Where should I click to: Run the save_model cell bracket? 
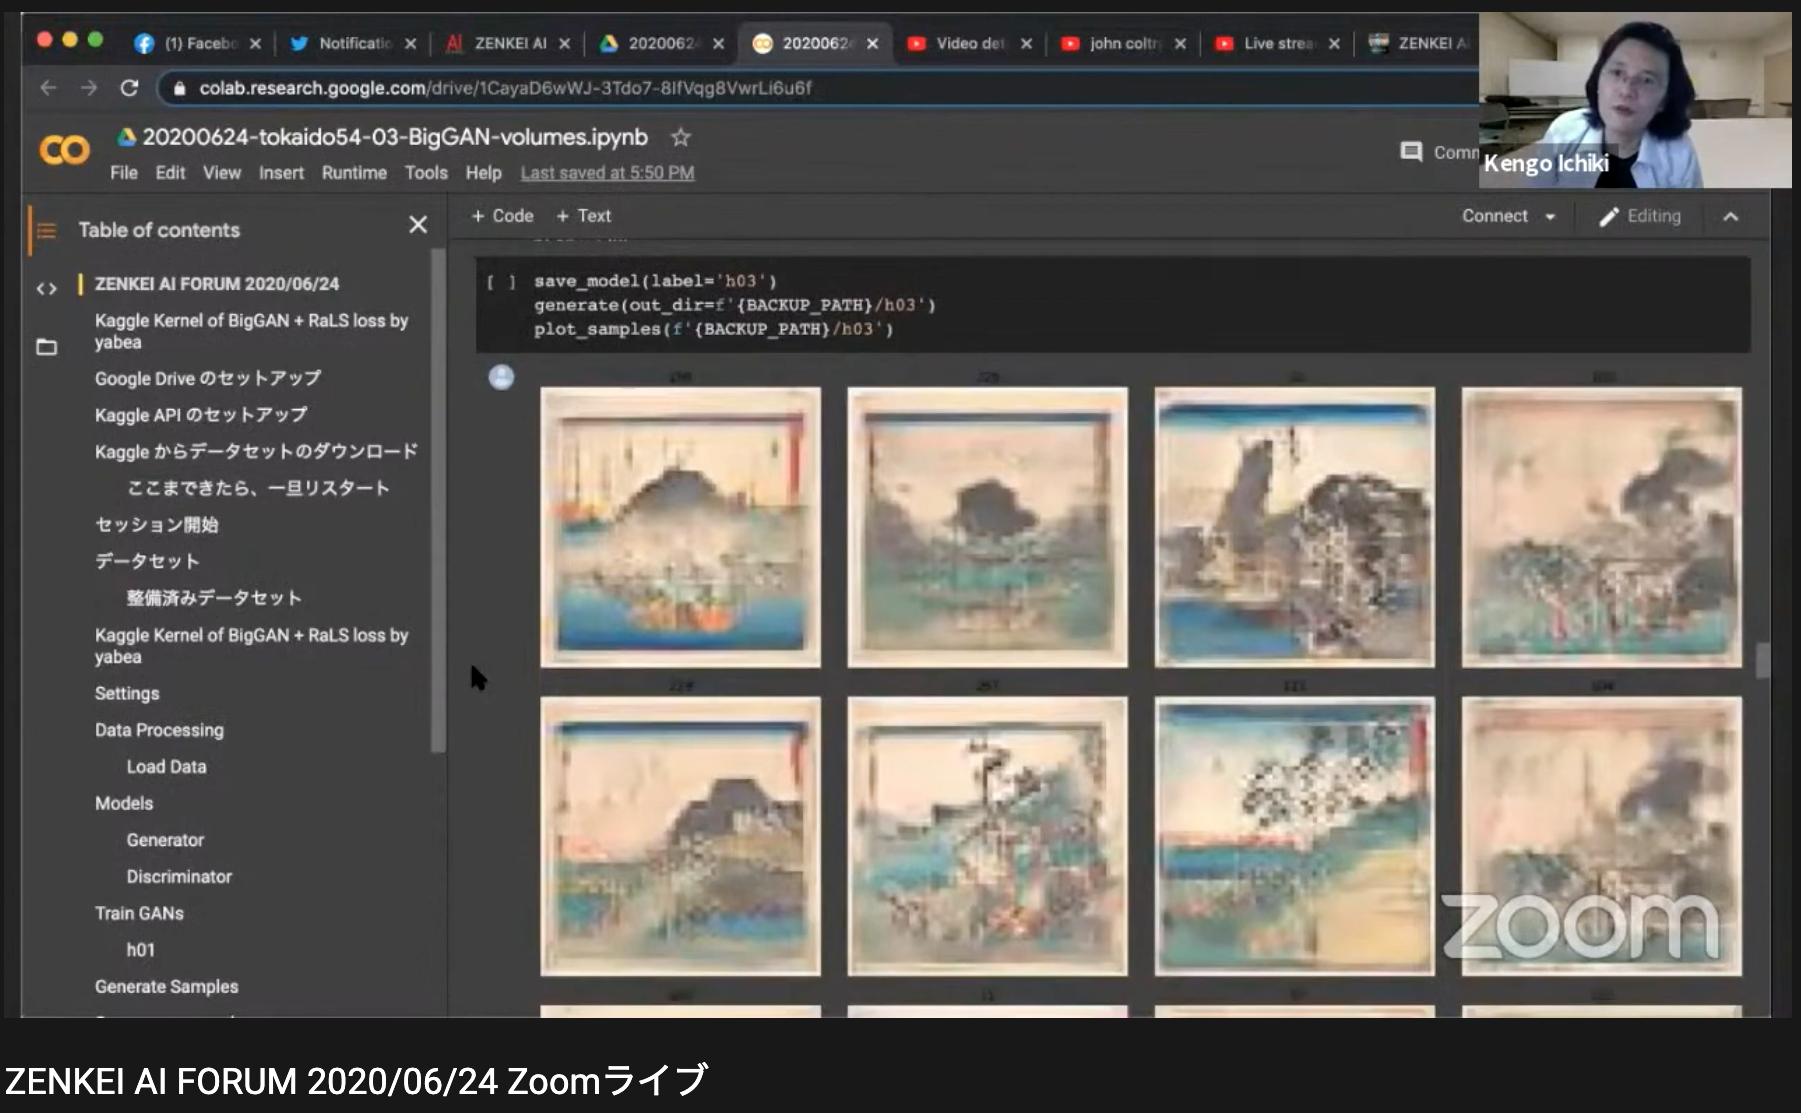pyautogui.click(x=501, y=282)
